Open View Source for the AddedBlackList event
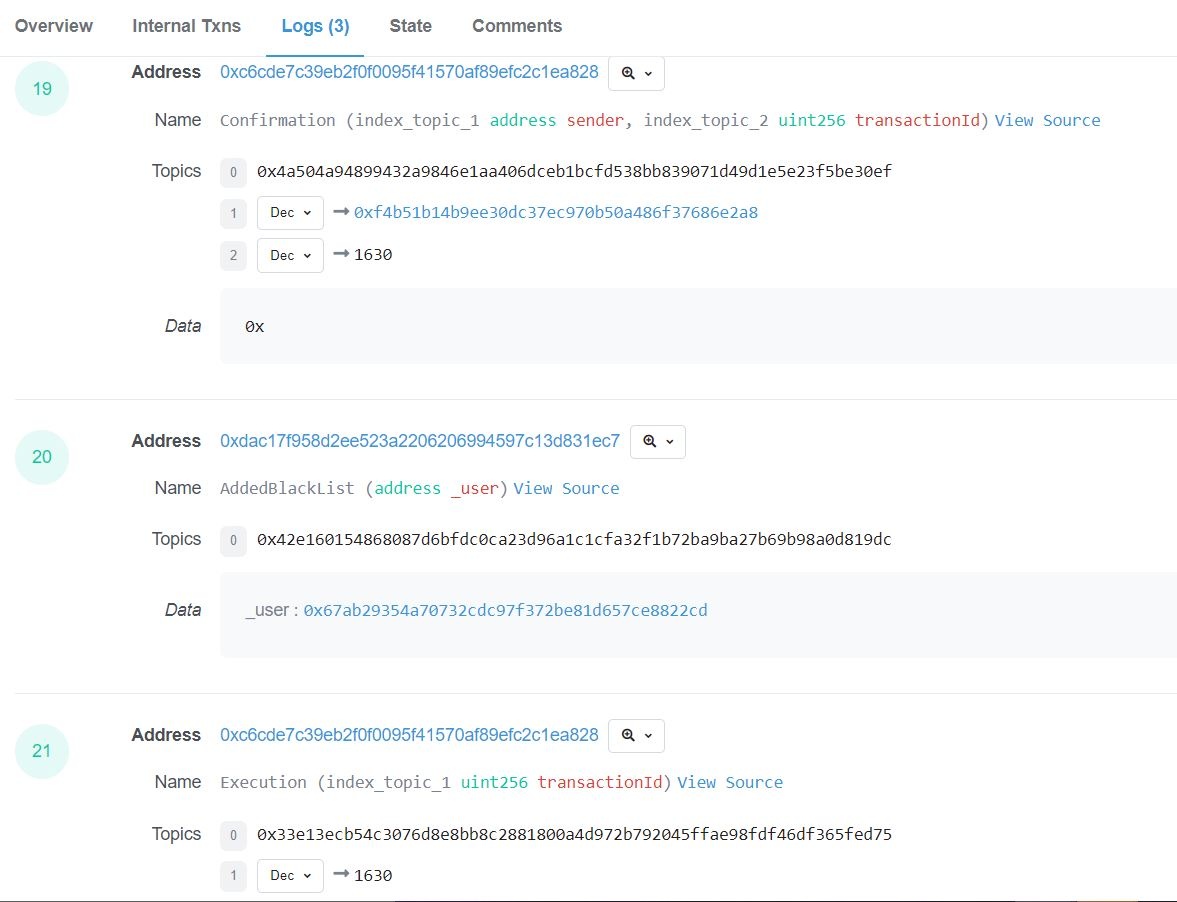1177x902 pixels. pyautogui.click(x=566, y=488)
